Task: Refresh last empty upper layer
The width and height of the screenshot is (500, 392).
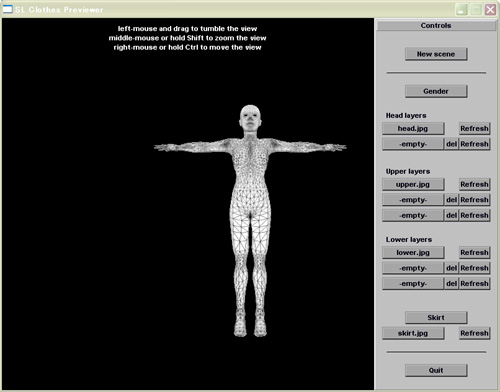Action: 474,215
